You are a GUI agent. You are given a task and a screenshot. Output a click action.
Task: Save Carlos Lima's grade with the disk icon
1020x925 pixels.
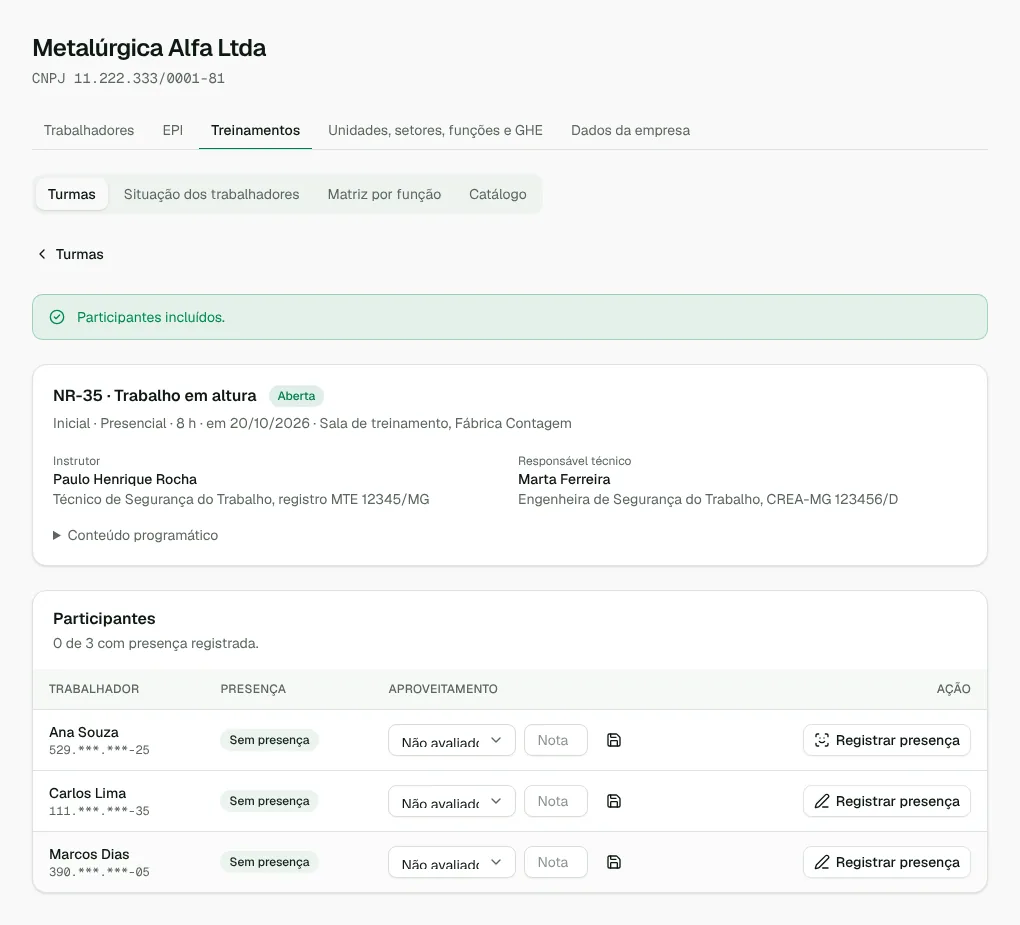tap(613, 801)
